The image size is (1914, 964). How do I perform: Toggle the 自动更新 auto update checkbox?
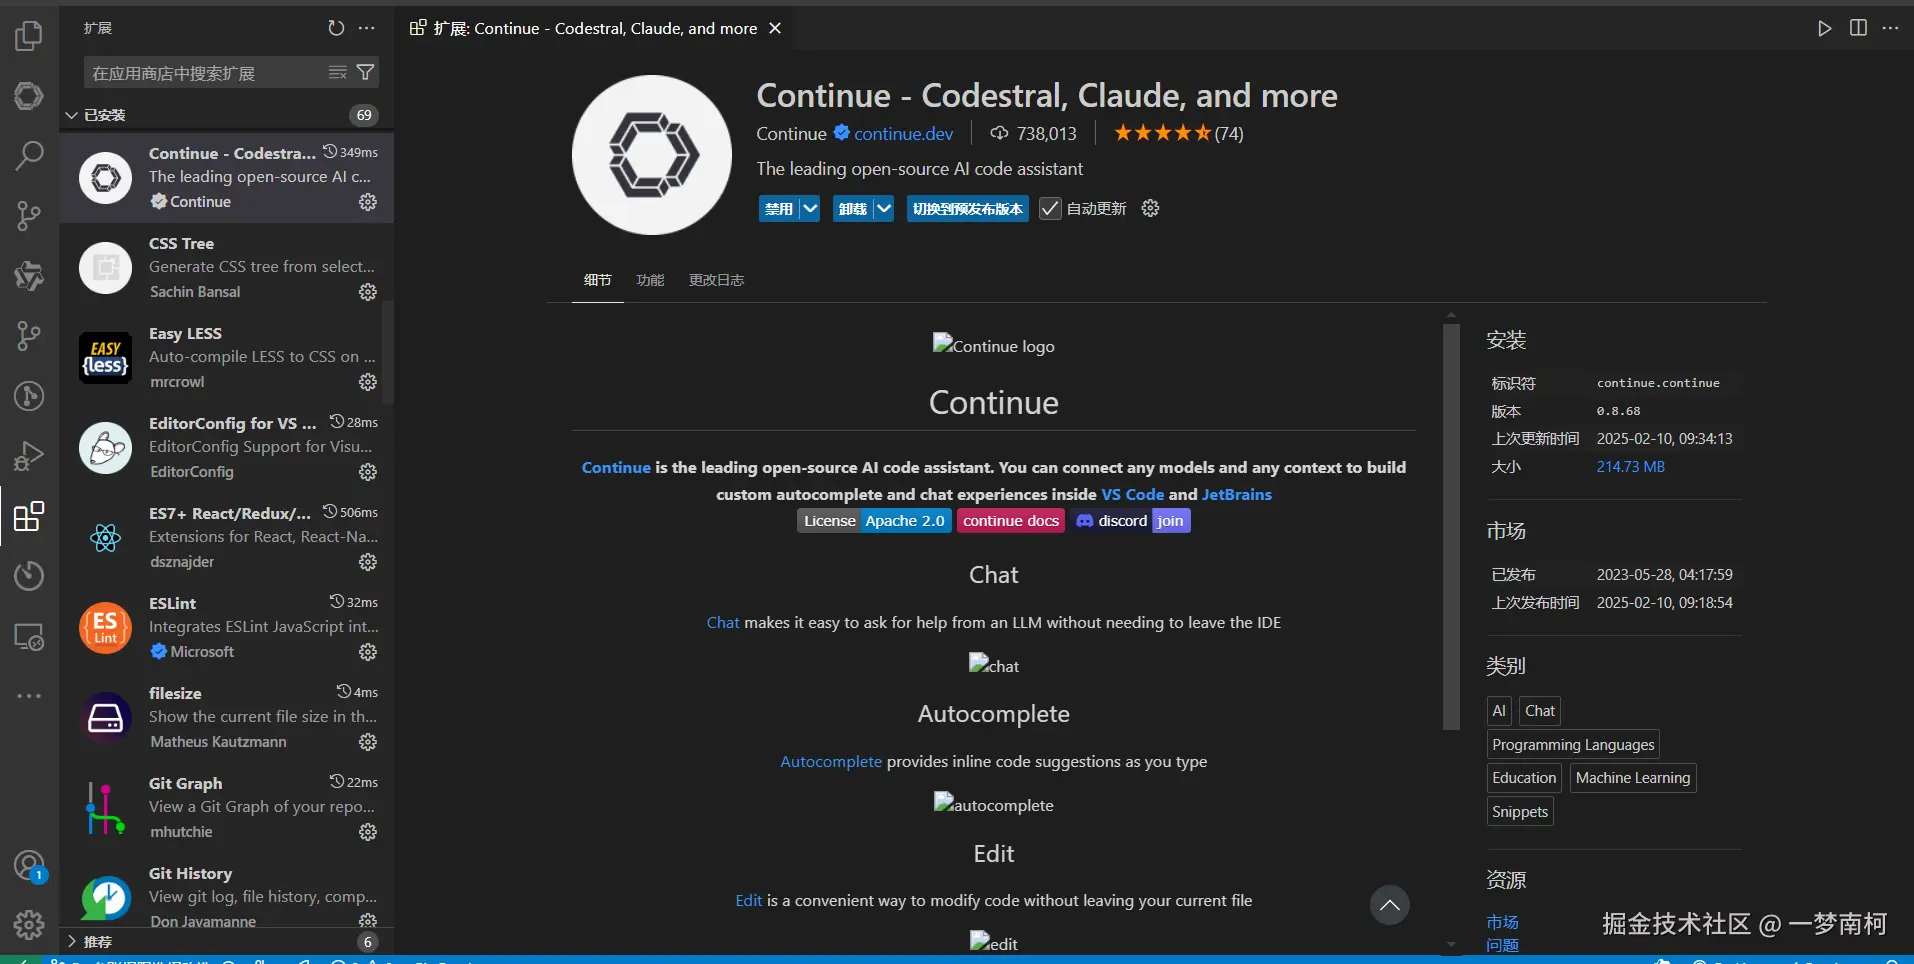coord(1050,209)
